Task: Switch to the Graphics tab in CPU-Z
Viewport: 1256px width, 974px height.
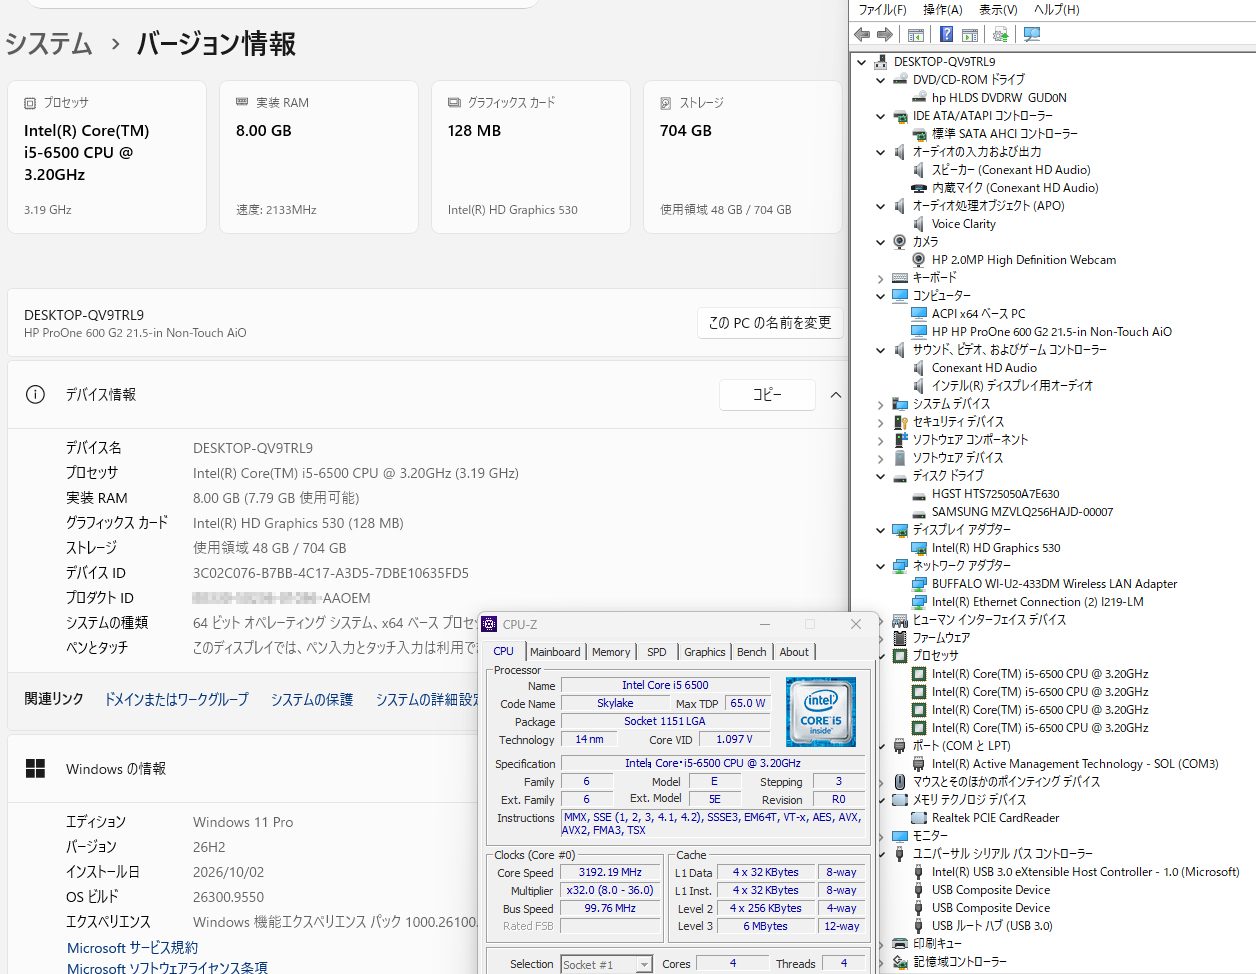Action: [705, 652]
